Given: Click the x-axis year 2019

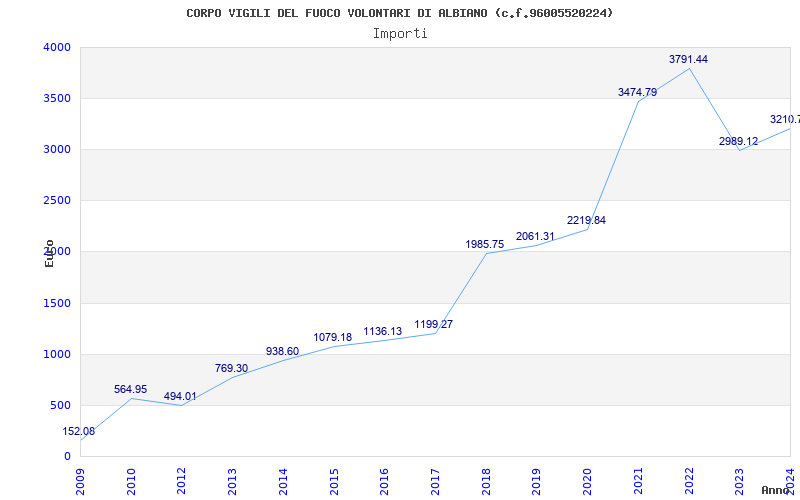Looking at the screenshot, I should click(x=536, y=481).
